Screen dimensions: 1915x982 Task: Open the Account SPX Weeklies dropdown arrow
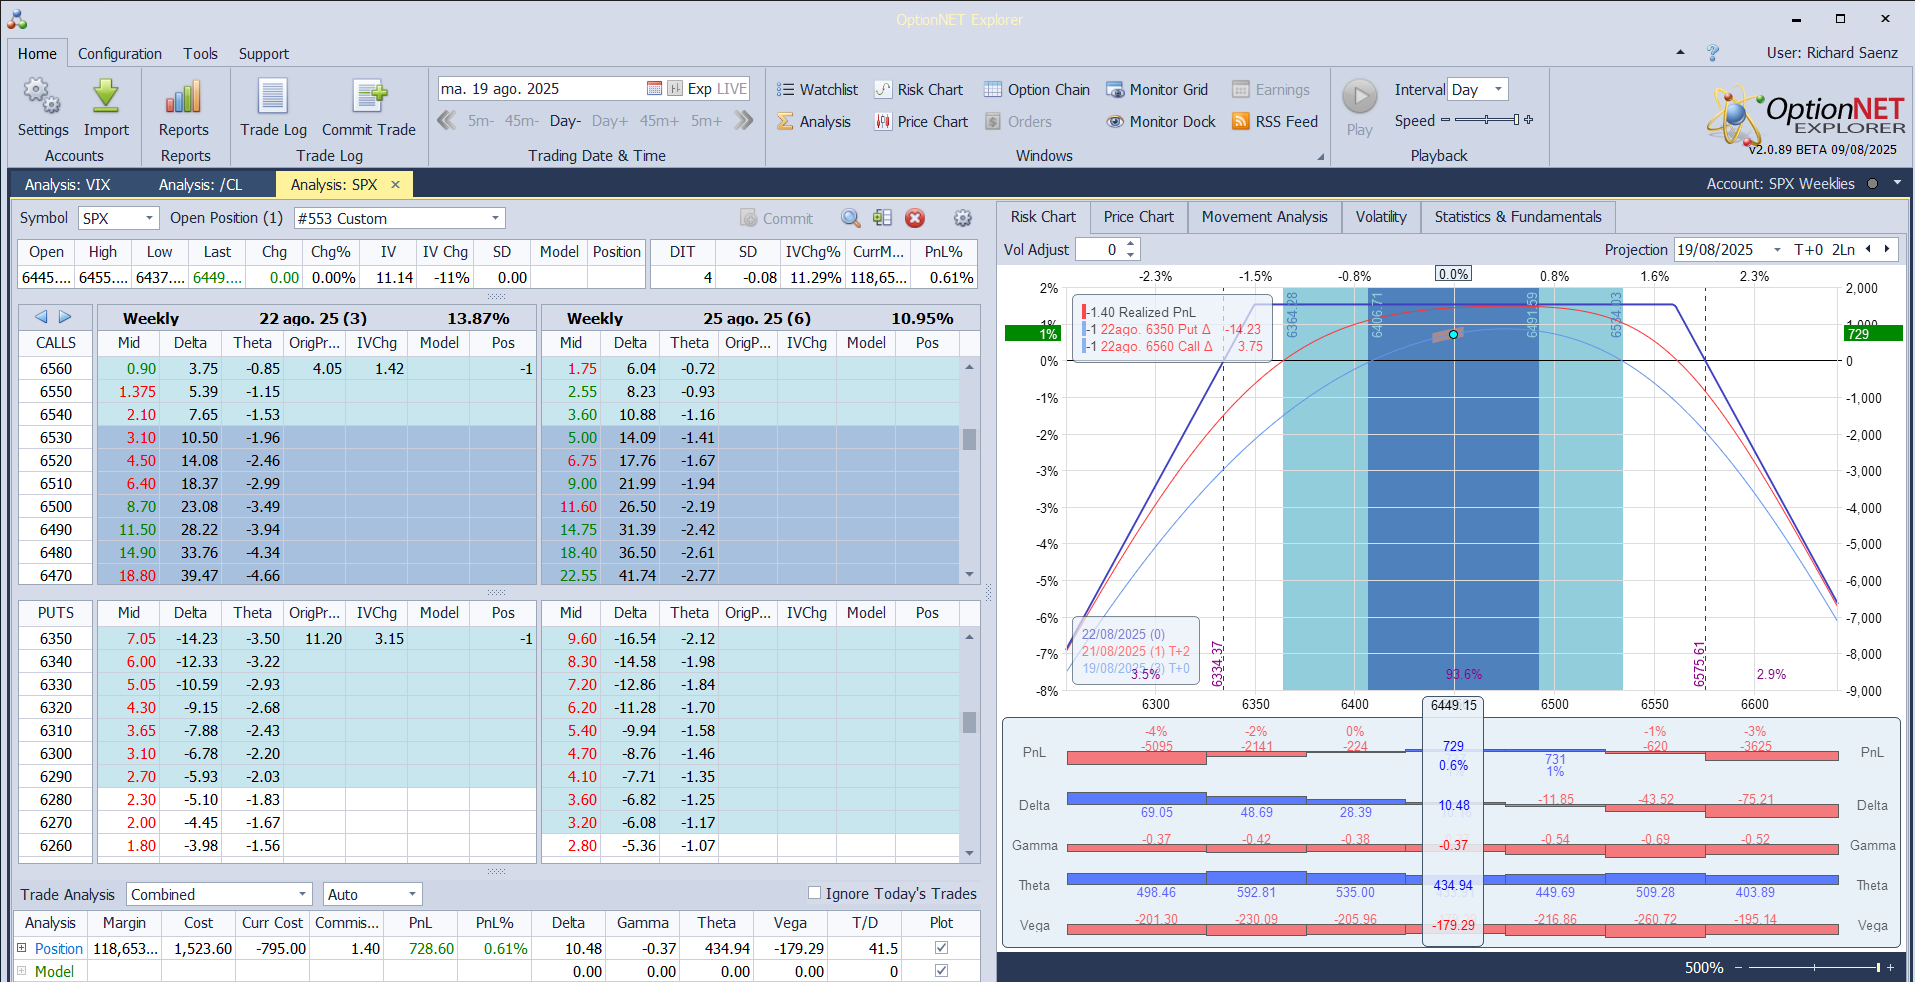pyautogui.click(x=1897, y=184)
